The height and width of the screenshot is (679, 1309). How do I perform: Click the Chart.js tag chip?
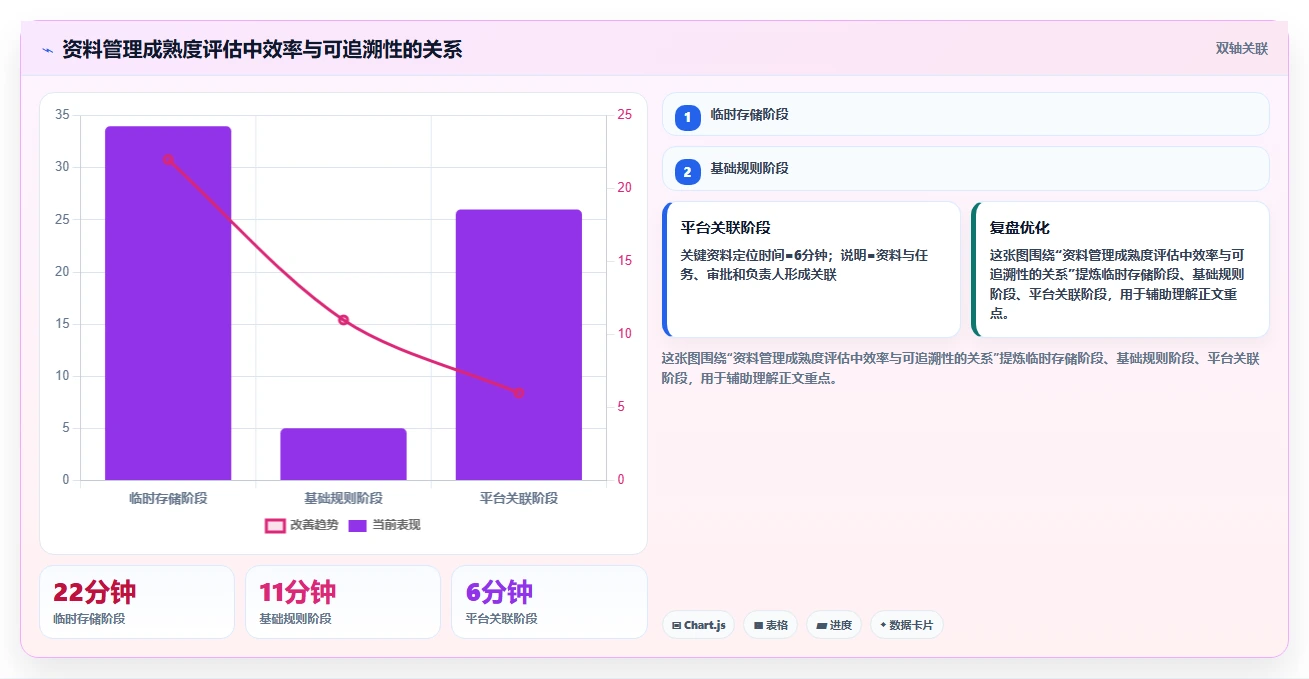698,625
